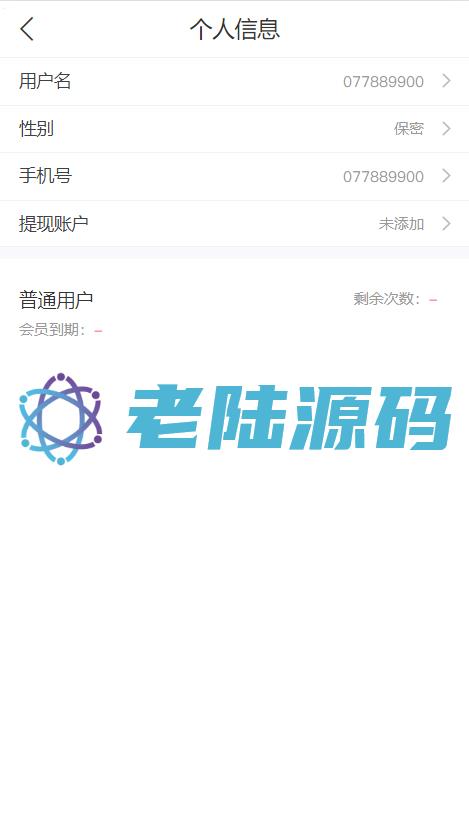This screenshot has width=469, height=835.
Task: Click the username value 077889900
Action: pos(383,81)
